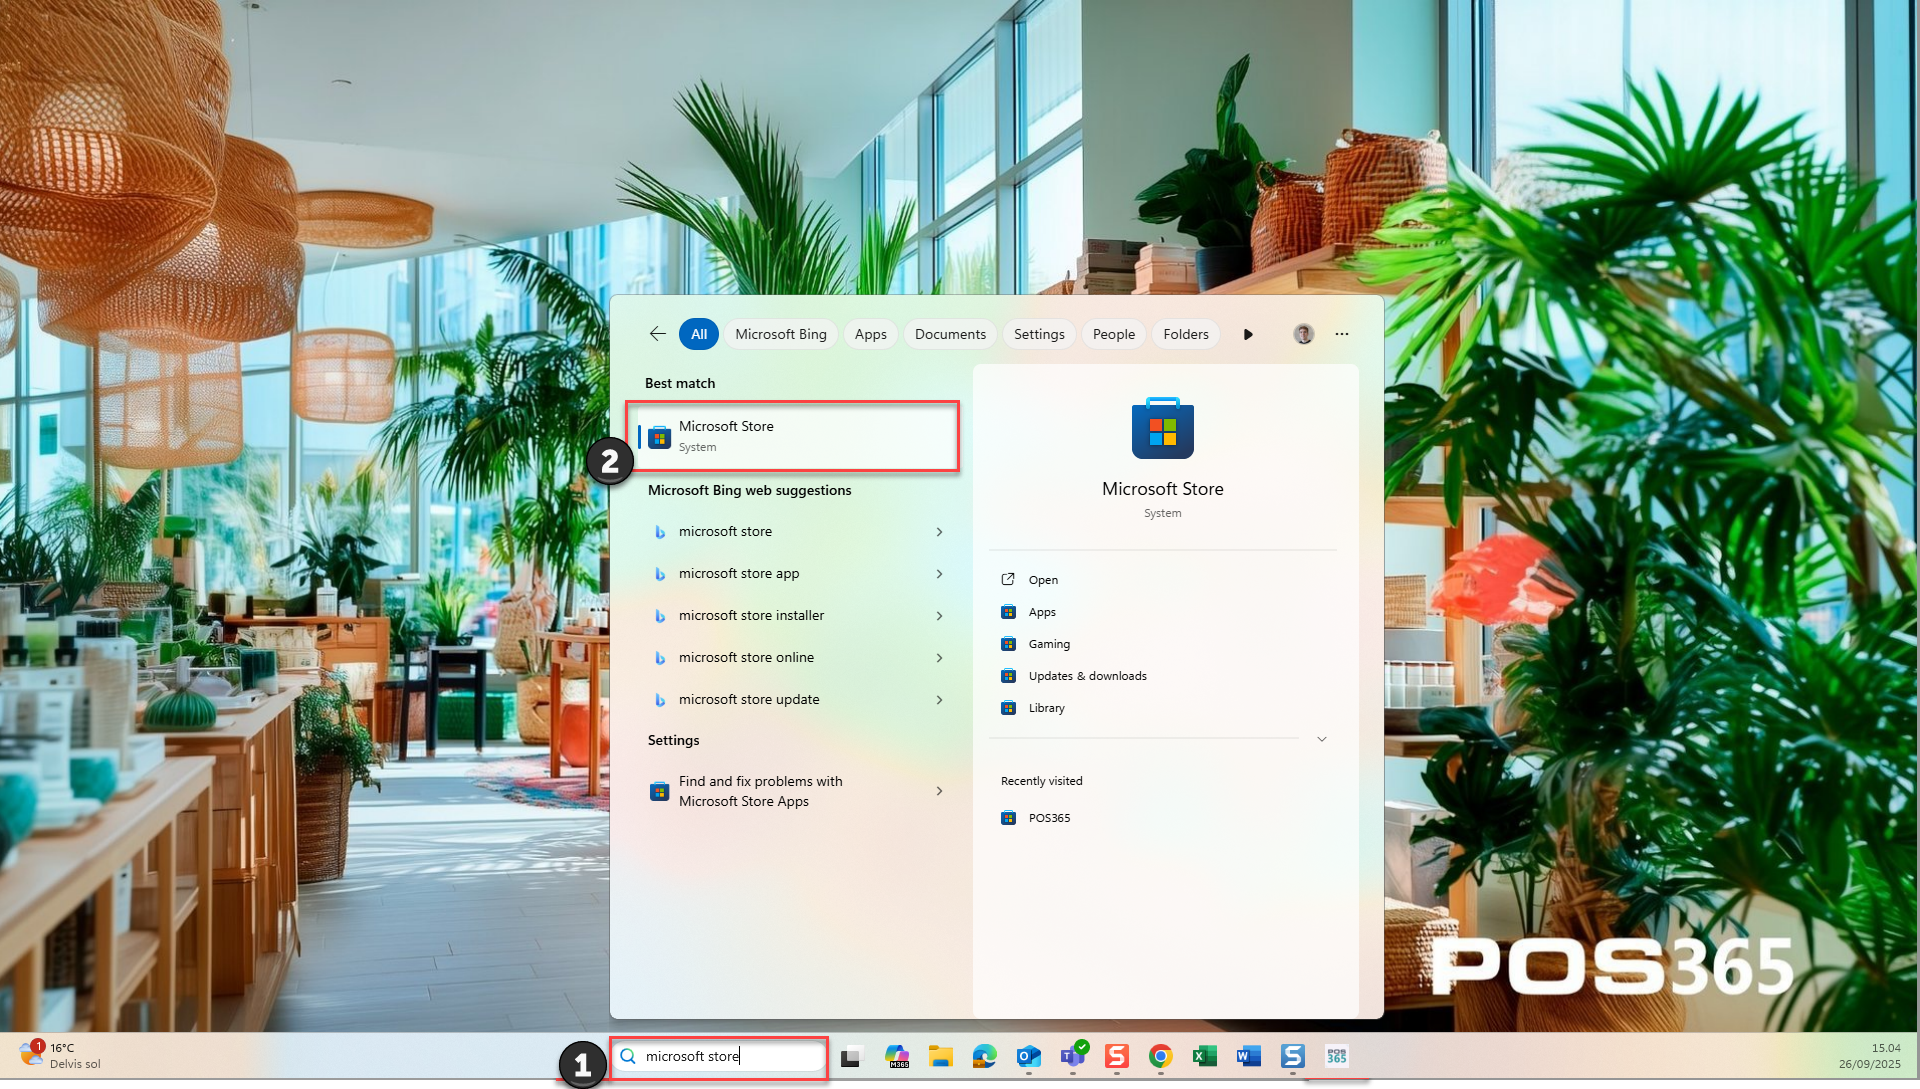Open Task View from the taskbar
Viewport: 1920px width, 1089px height.
[852, 1057]
